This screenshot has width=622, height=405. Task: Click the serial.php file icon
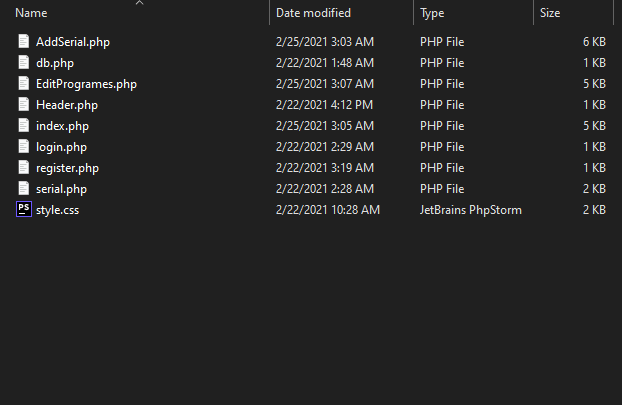coord(24,189)
